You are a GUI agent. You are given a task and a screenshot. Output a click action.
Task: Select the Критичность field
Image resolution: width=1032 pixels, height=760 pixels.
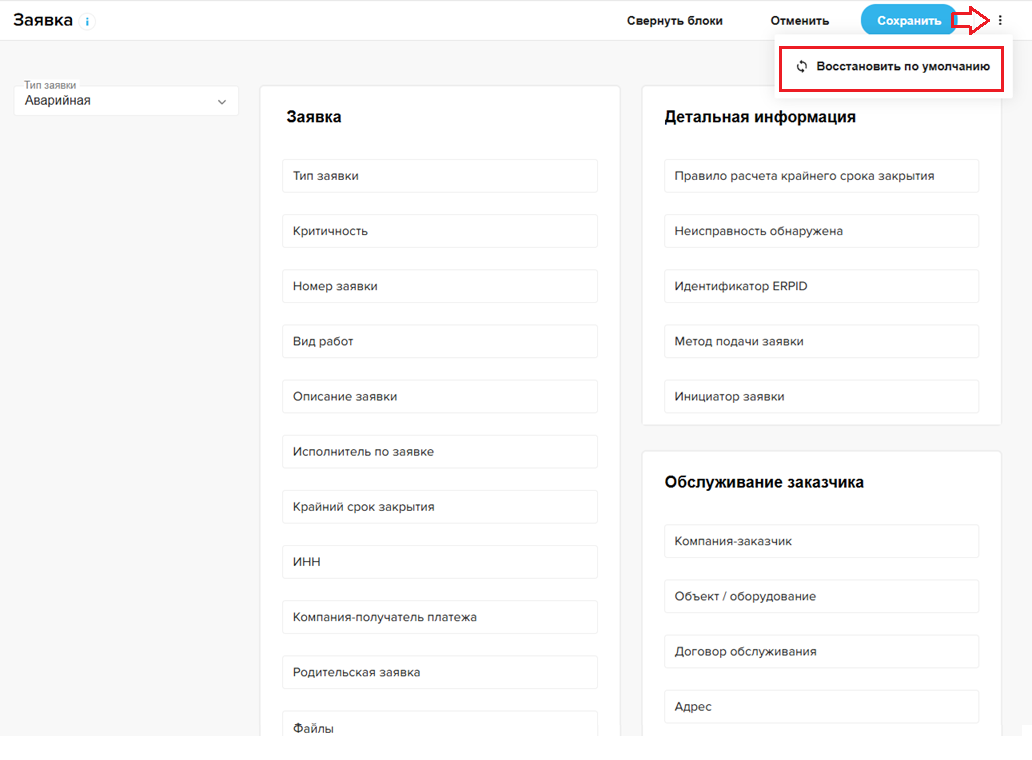coord(439,231)
